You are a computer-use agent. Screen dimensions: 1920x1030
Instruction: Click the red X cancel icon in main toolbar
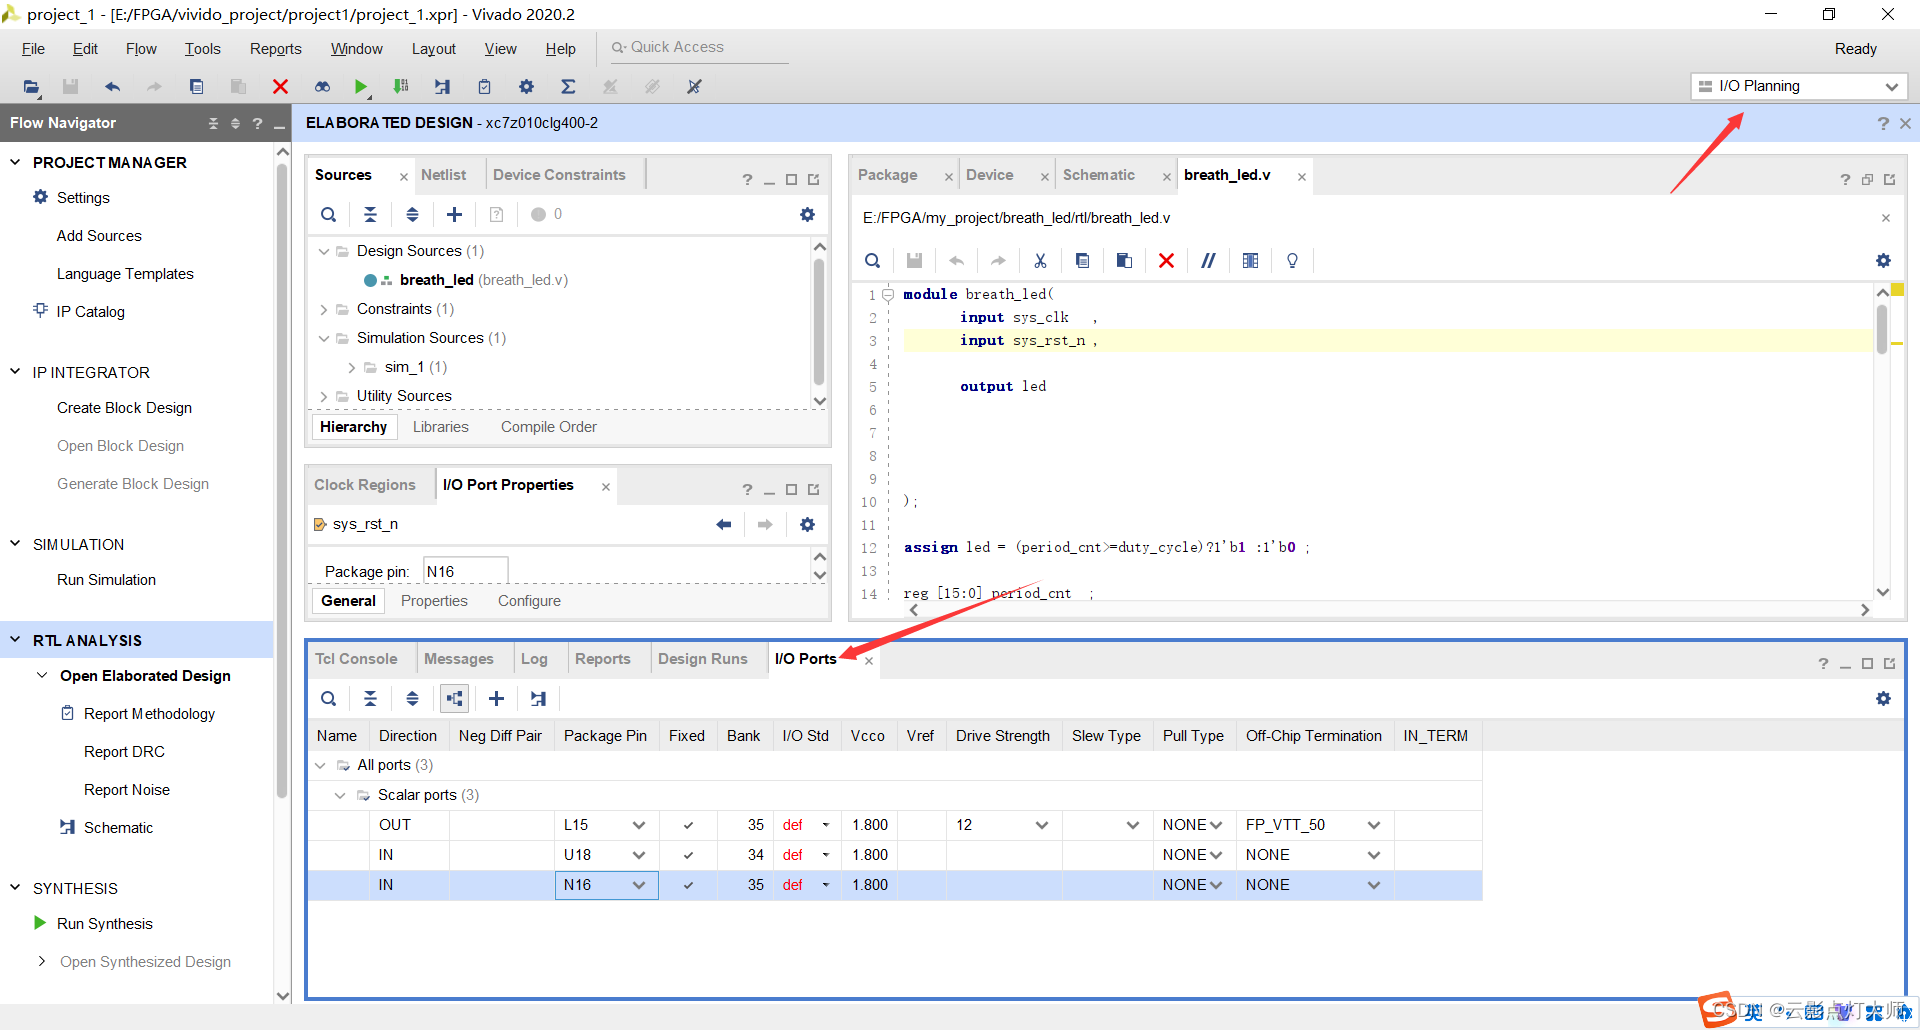tap(280, 87)
